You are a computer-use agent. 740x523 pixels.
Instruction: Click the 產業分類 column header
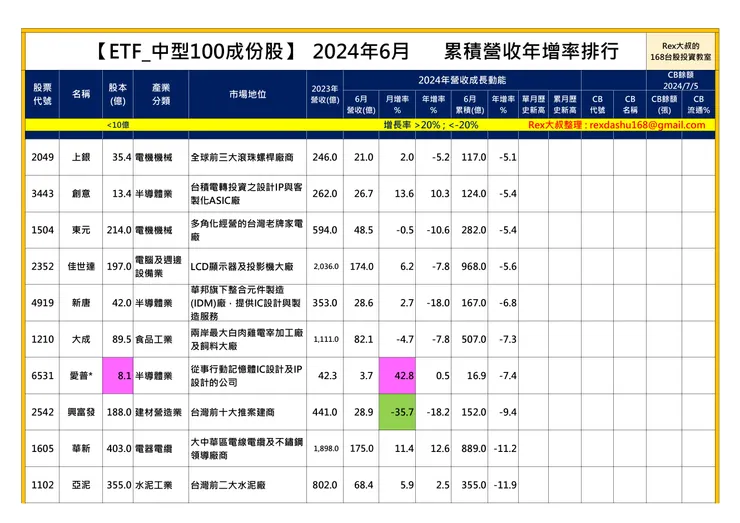(161, 94)
